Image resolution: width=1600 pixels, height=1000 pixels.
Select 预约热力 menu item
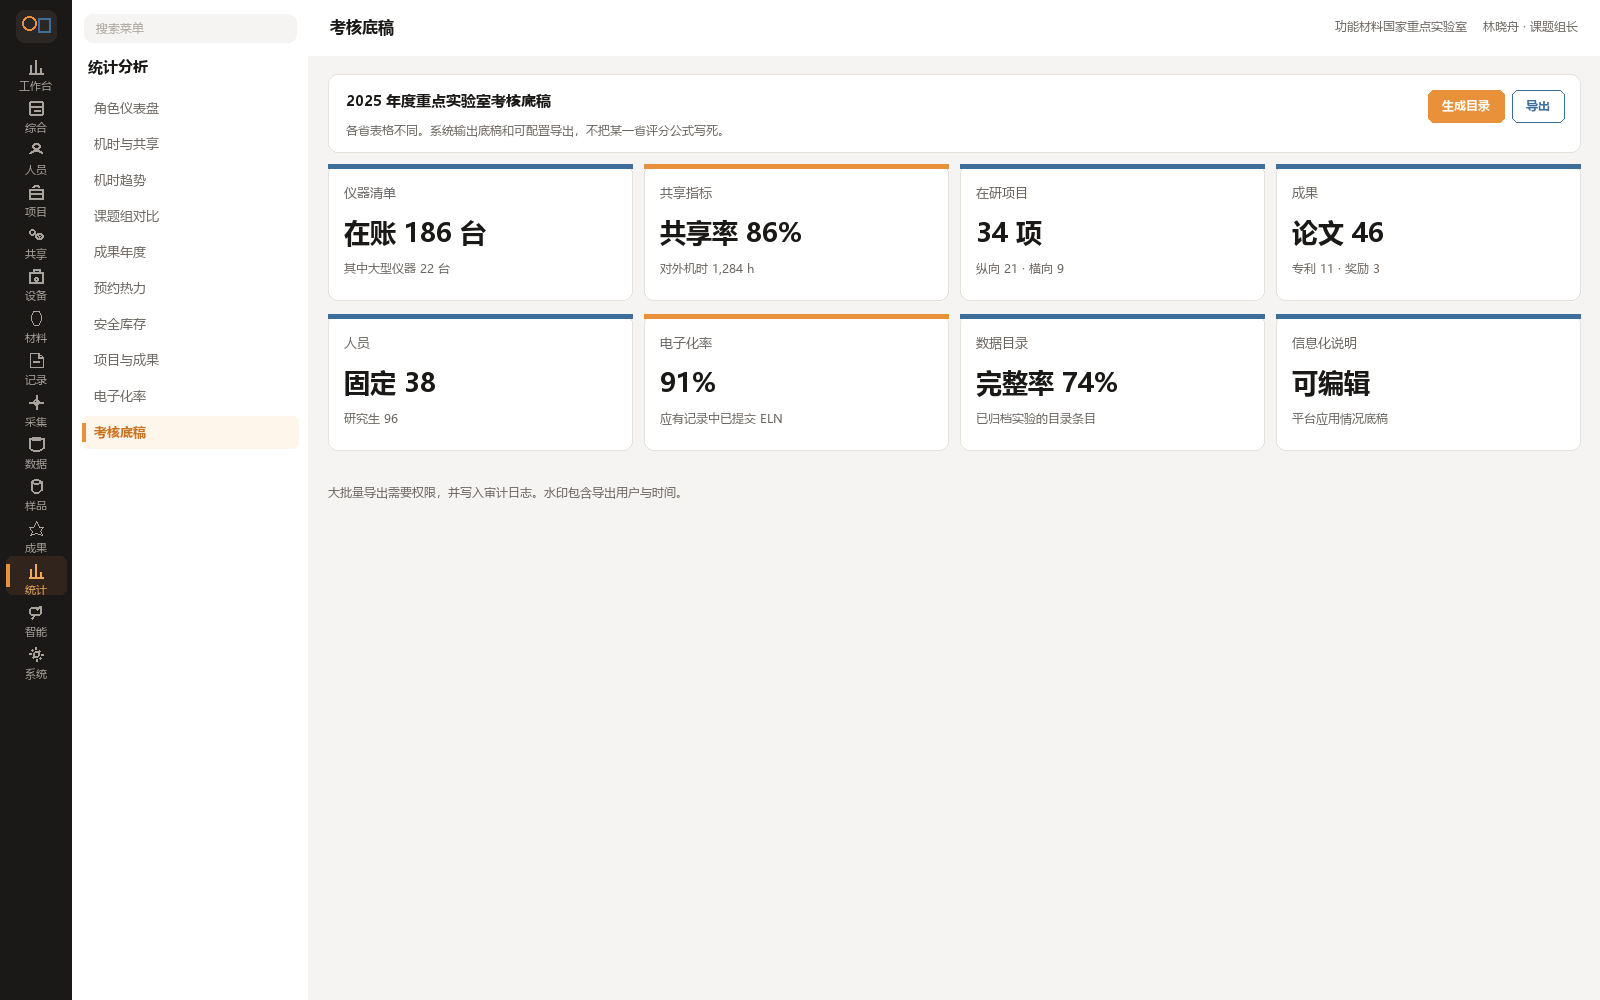pos(190,288)
